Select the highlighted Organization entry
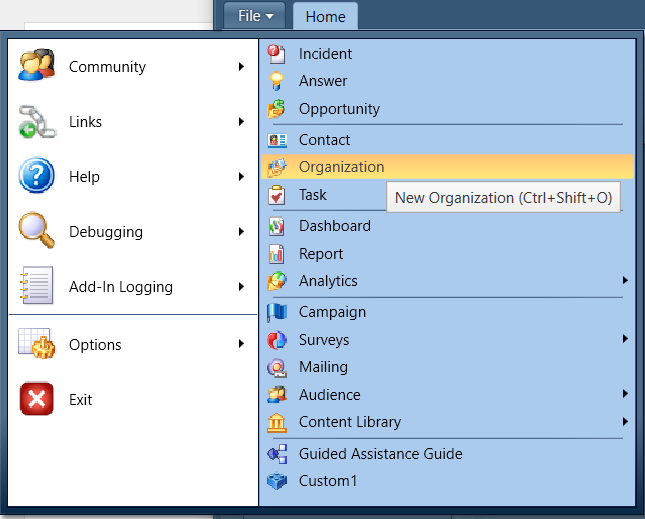This screenshot has width=645, height=519. 448,167
